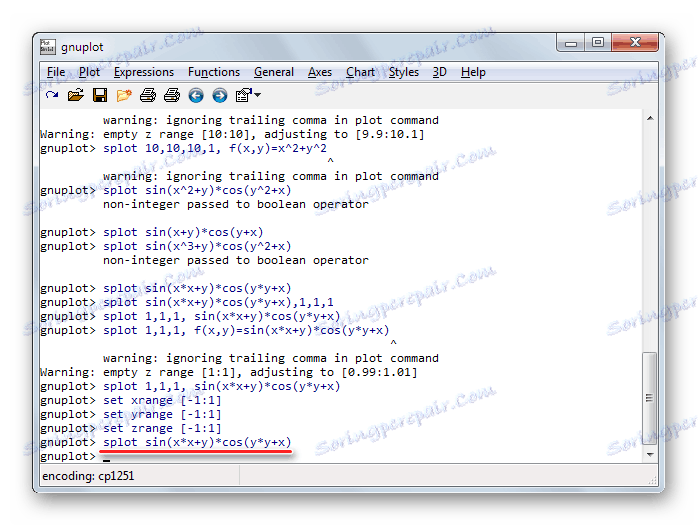Image resolution: width=698 pixels, height=526 pixels.
Task: Click the 'set yrange [-1:1]' line
Action: 162,414
